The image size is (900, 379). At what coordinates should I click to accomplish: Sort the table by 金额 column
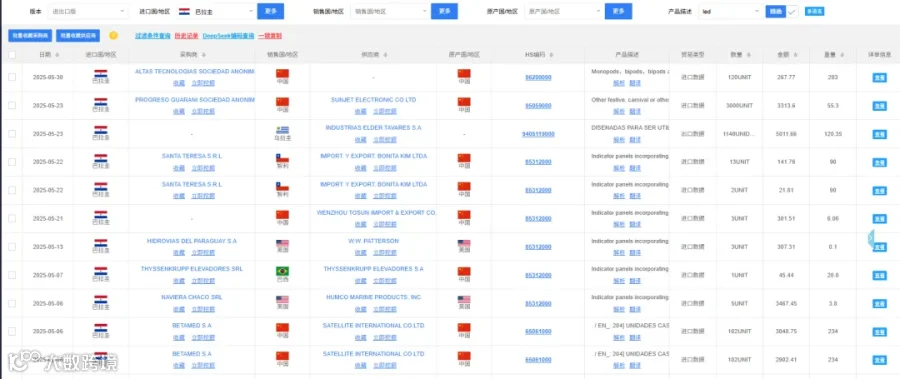click(x=795, y=55)
